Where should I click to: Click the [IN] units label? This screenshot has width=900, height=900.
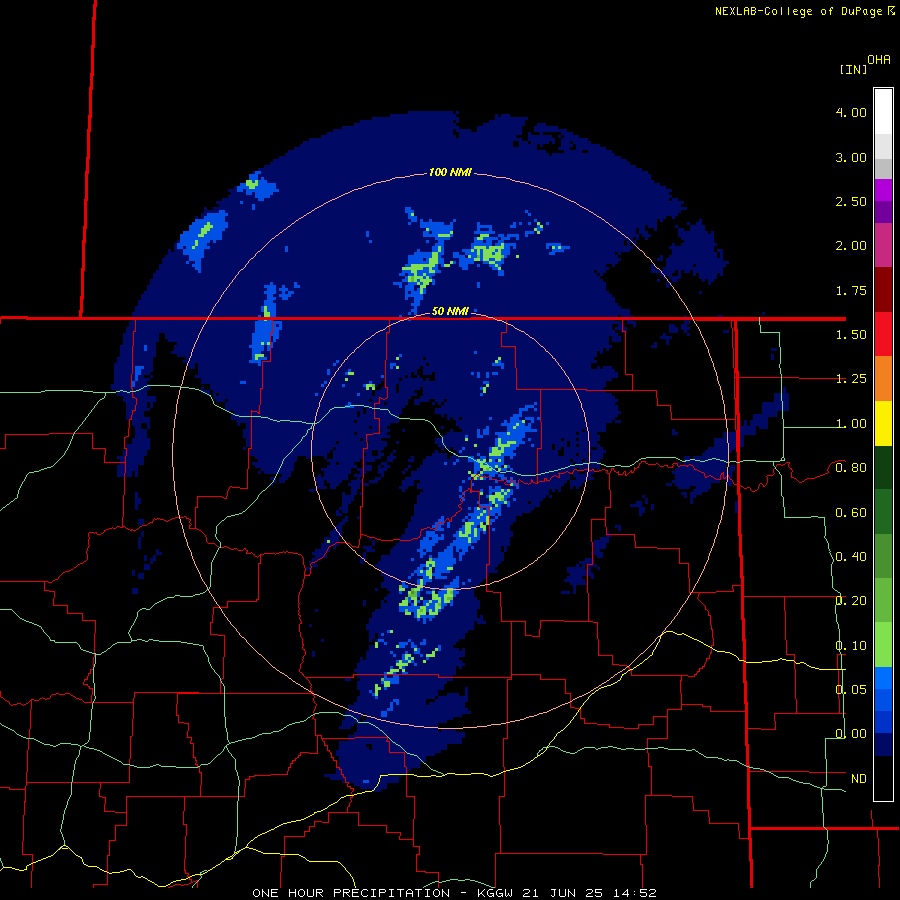click(x=853, y=69)
